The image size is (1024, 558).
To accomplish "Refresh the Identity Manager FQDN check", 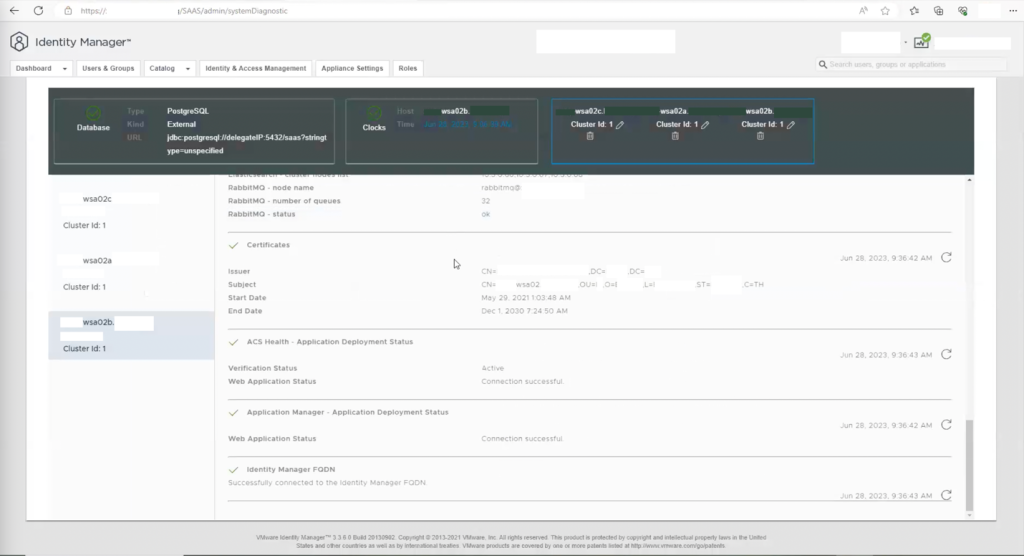I will click(946, 495).
